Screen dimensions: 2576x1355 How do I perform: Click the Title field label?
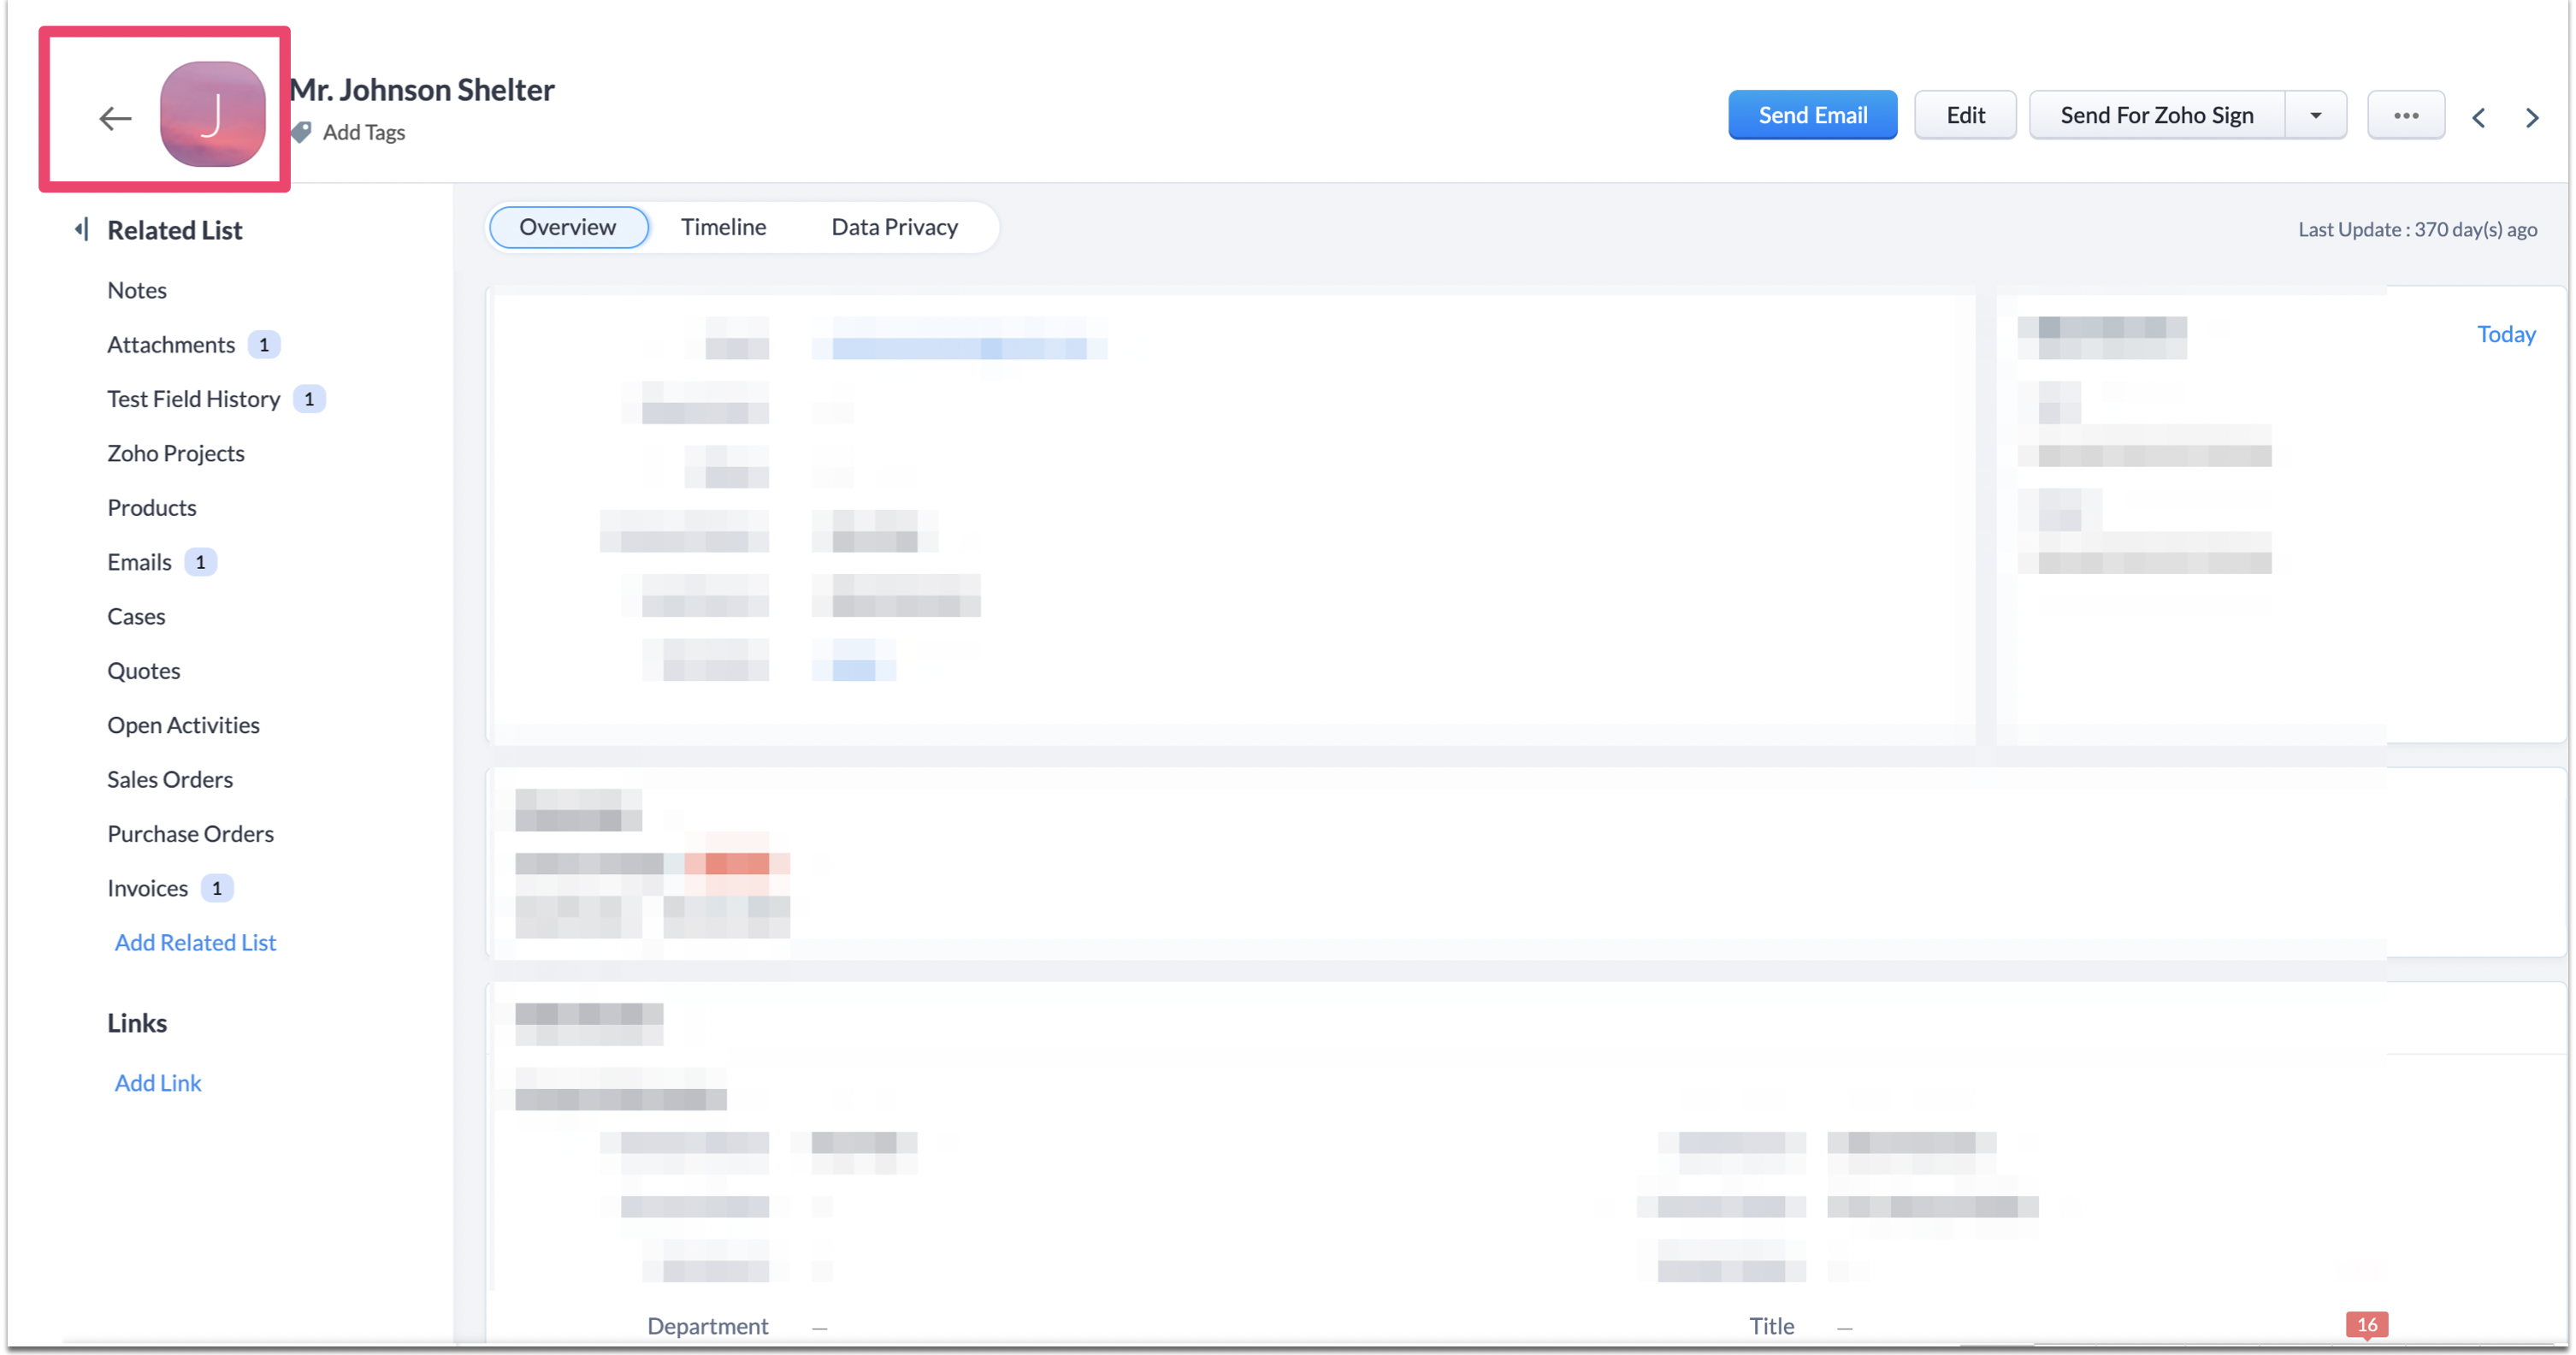1771,1326
